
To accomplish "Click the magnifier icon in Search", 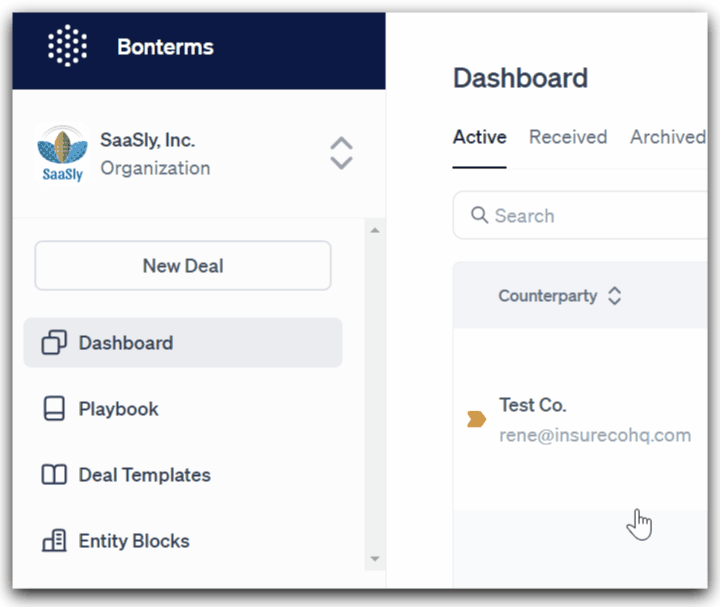I will [479, 215].
